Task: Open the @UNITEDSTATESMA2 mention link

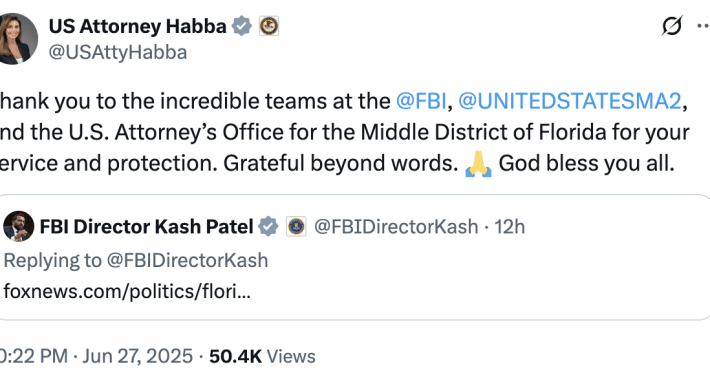Action: click(x=570, y=101)
